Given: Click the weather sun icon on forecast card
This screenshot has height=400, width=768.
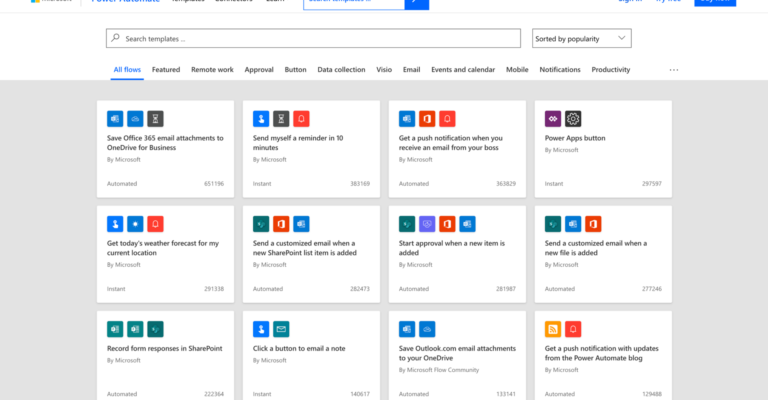Looking at the screenshot, I should click(x=135, y=223).
